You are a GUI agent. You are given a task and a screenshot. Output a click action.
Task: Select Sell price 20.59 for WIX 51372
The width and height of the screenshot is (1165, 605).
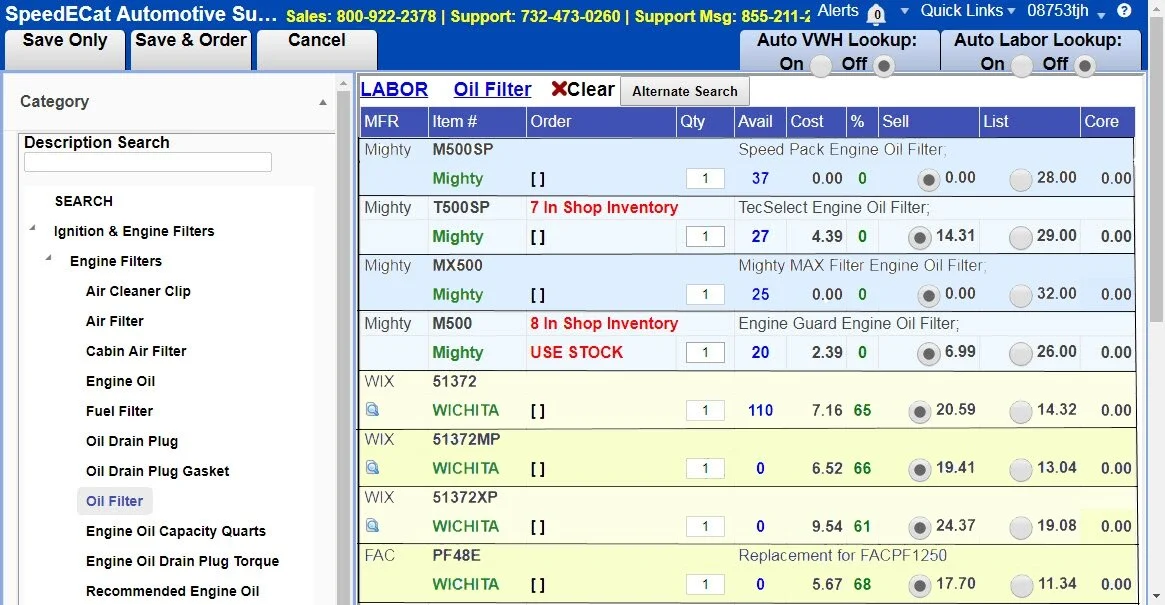pos(919,412)
